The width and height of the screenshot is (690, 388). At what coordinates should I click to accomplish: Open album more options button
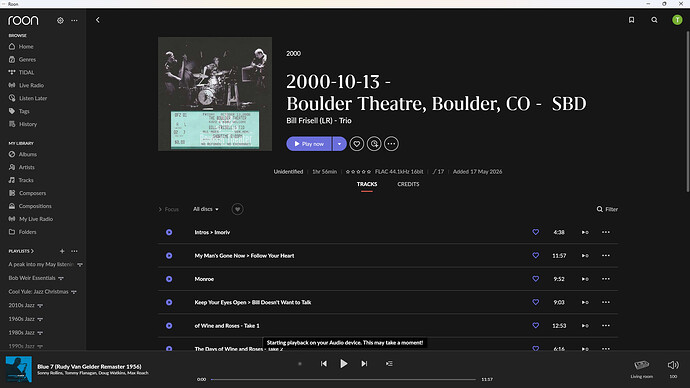click(x=391, y=144)
